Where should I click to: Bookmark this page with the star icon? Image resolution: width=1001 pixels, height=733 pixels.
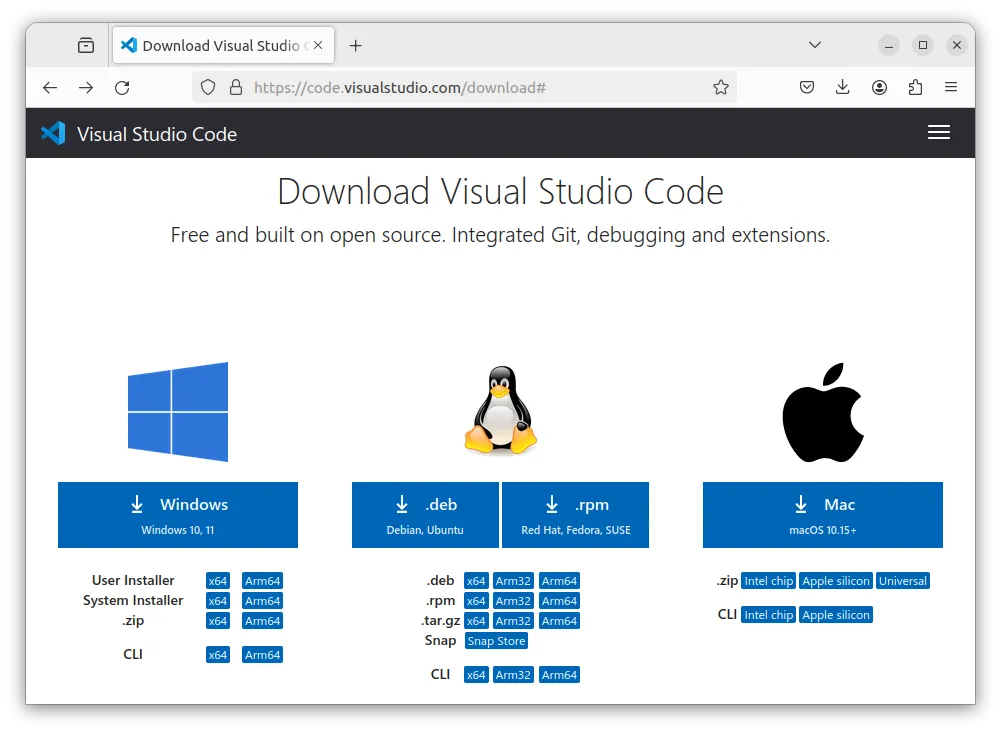point(721,88)
